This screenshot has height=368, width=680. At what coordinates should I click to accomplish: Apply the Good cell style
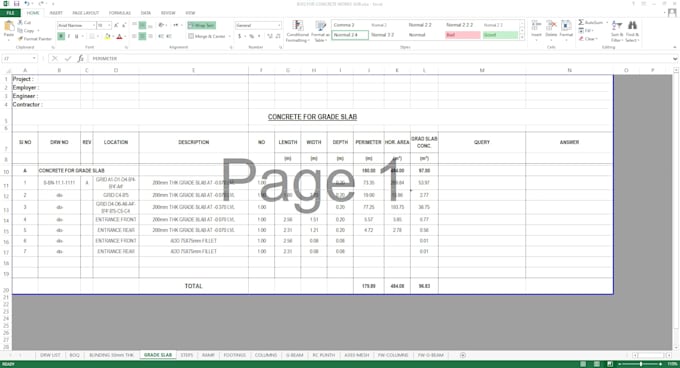click(500, 35)
